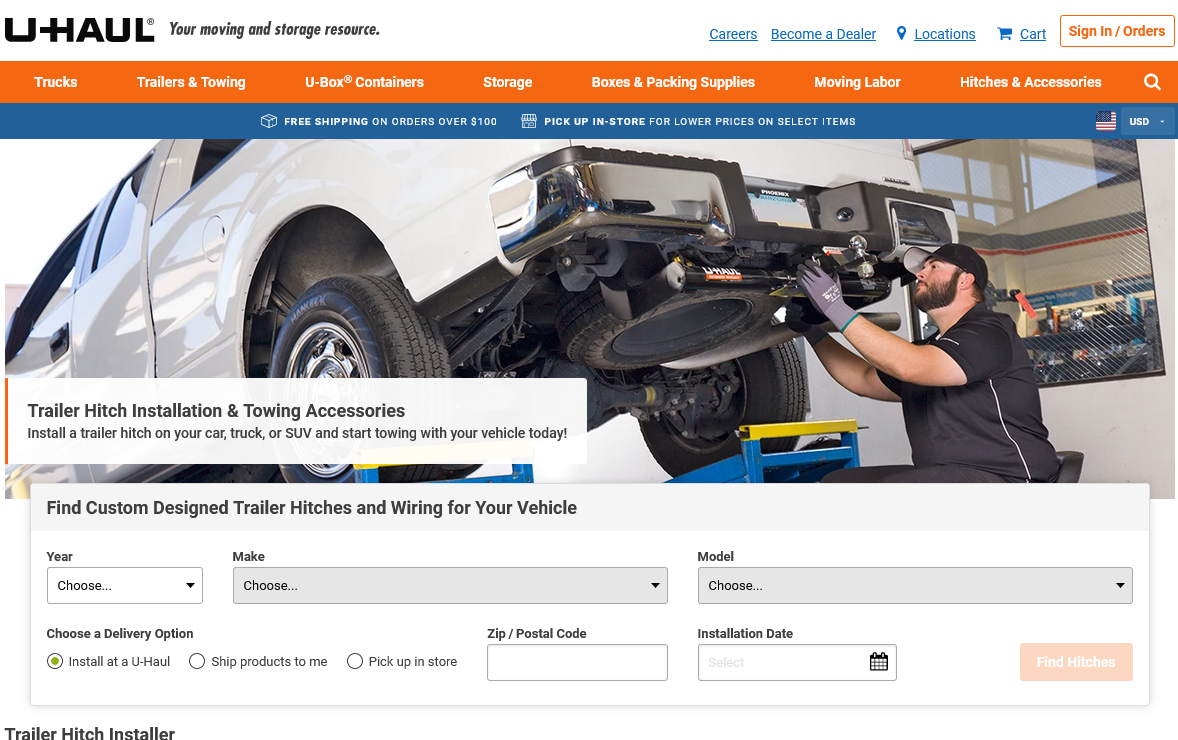This screenshot has height=740, width=1178.
Task: Click the Sign In / Orders button
Action: click(x=1116, y=31)
